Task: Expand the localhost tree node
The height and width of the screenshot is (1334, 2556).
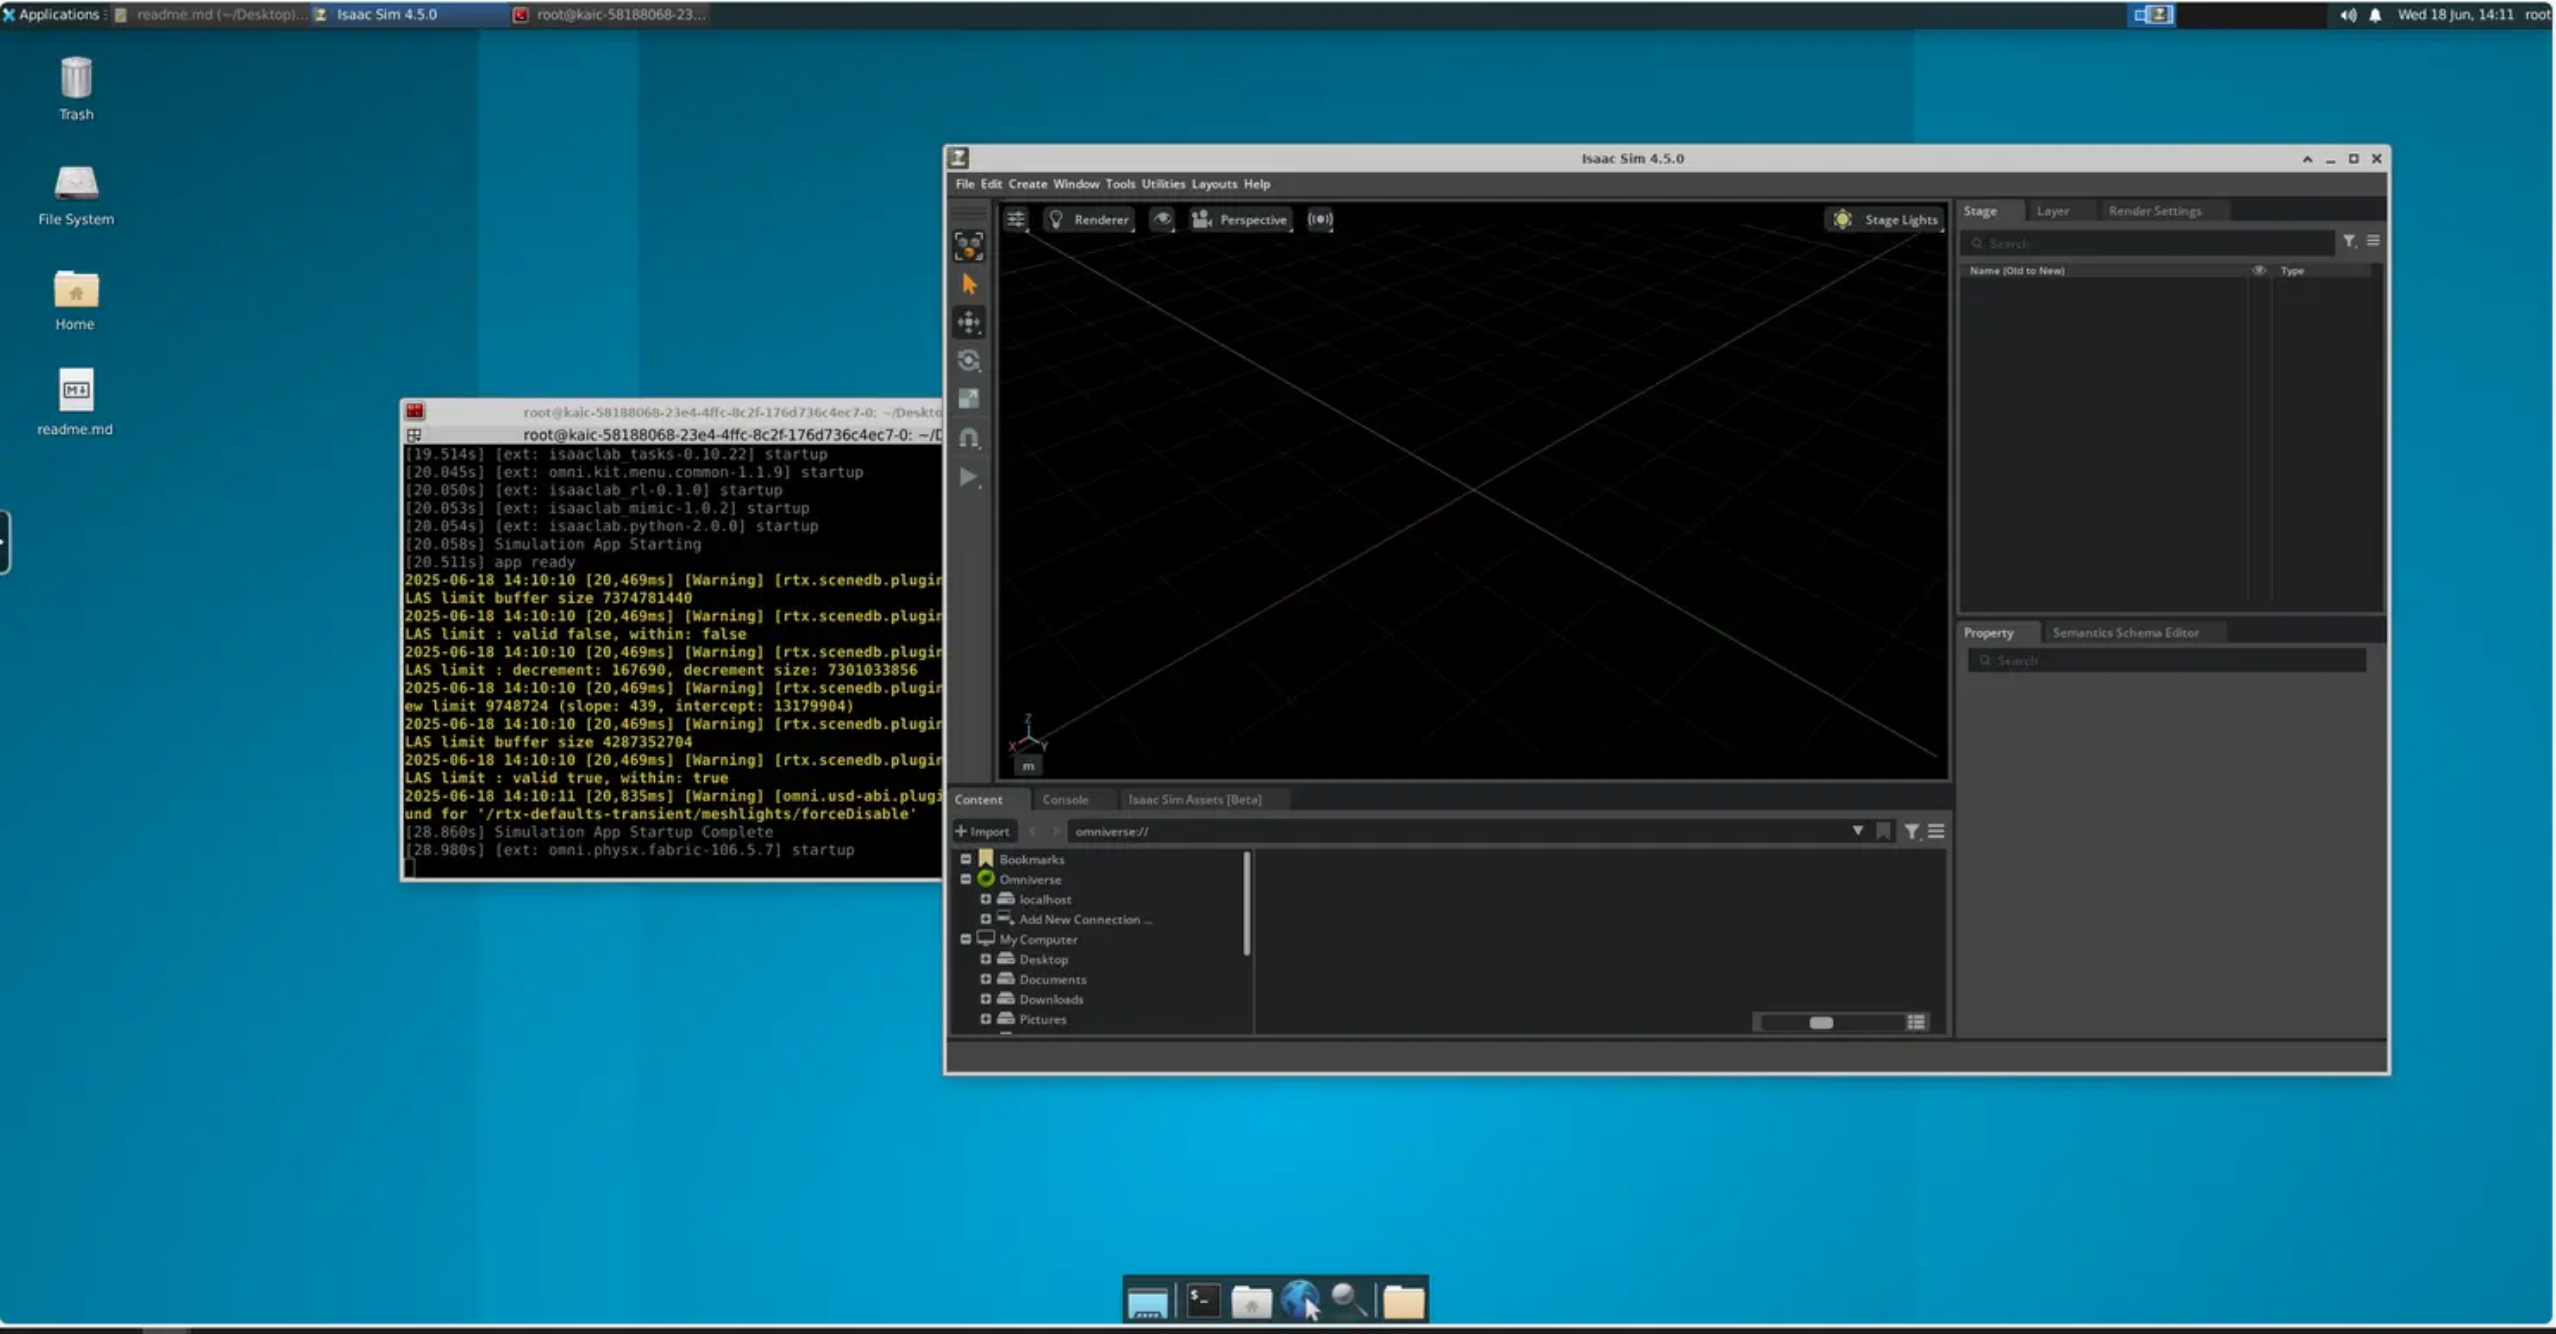Action: tap(985, 899)
